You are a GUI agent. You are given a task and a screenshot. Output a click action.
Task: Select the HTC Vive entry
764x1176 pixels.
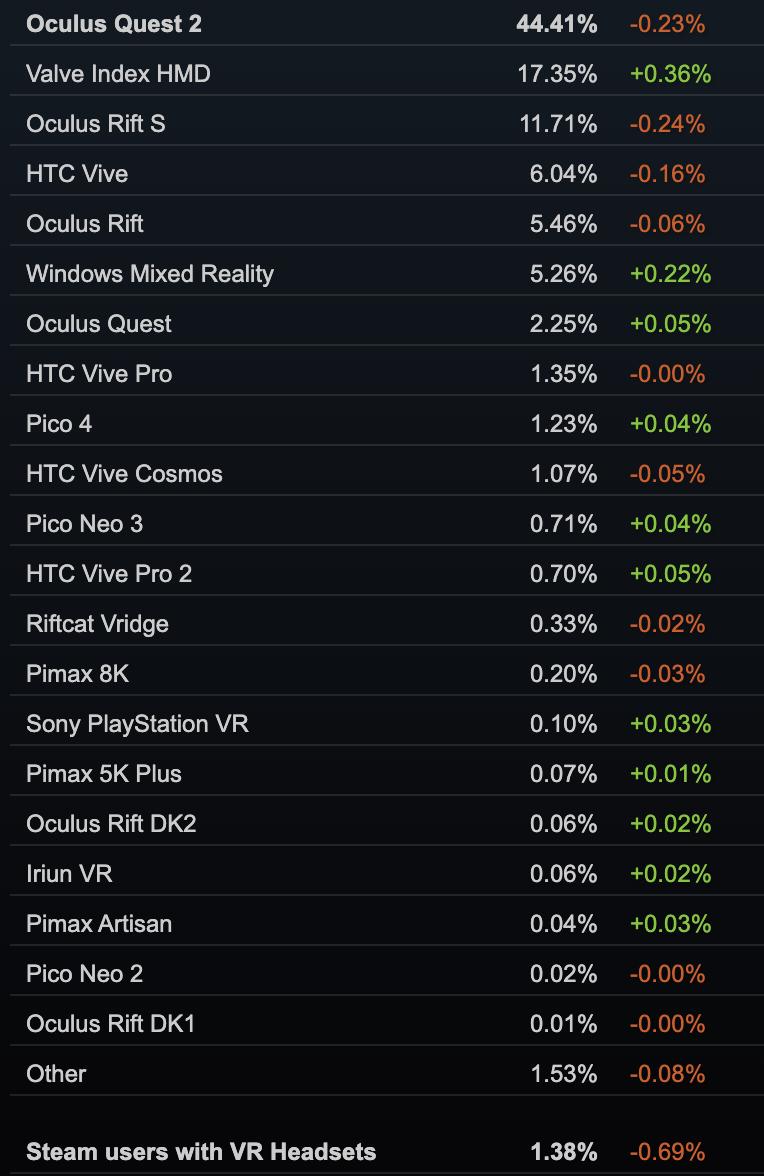(x=77, y=174)
